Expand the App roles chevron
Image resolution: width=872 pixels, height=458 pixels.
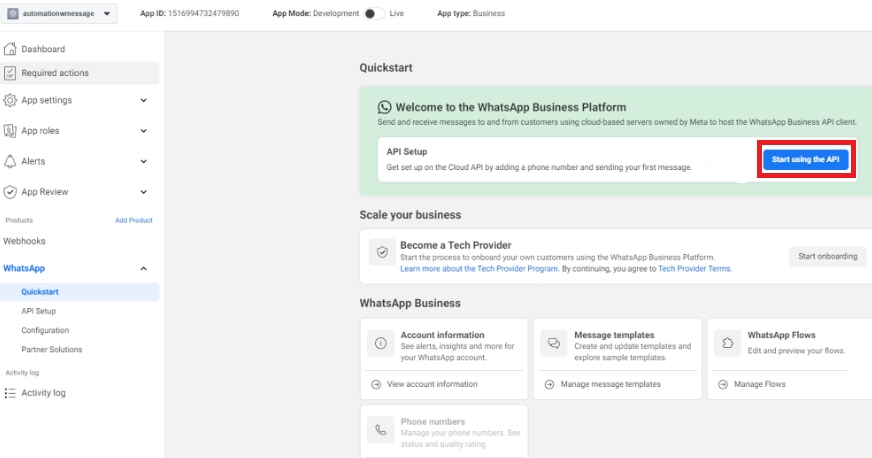(143, 131)
